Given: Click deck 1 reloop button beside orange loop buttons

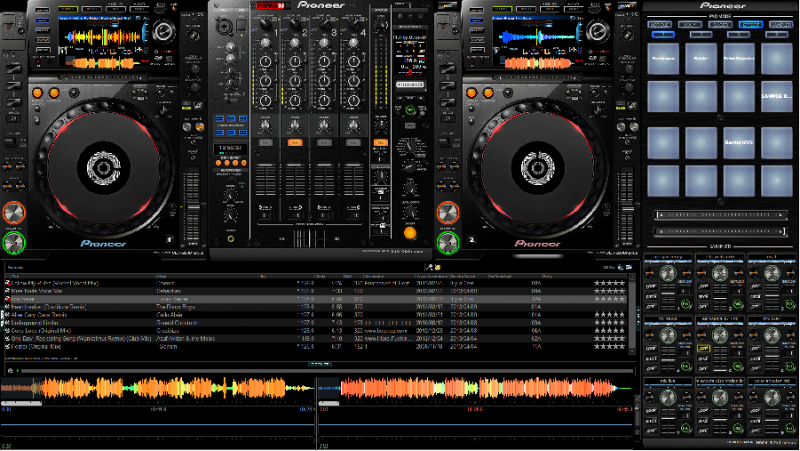Looking at the screenshot, I should (x=74, y=93).
